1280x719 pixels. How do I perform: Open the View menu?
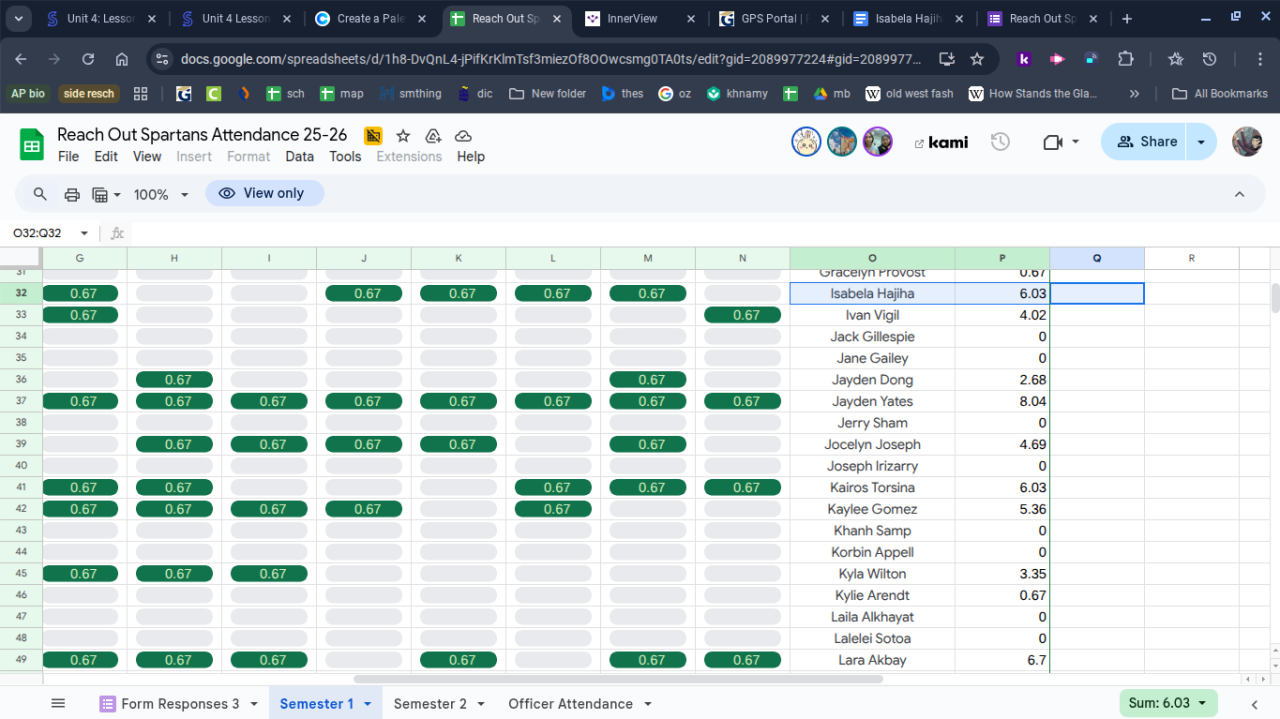(x=147, y=156)
